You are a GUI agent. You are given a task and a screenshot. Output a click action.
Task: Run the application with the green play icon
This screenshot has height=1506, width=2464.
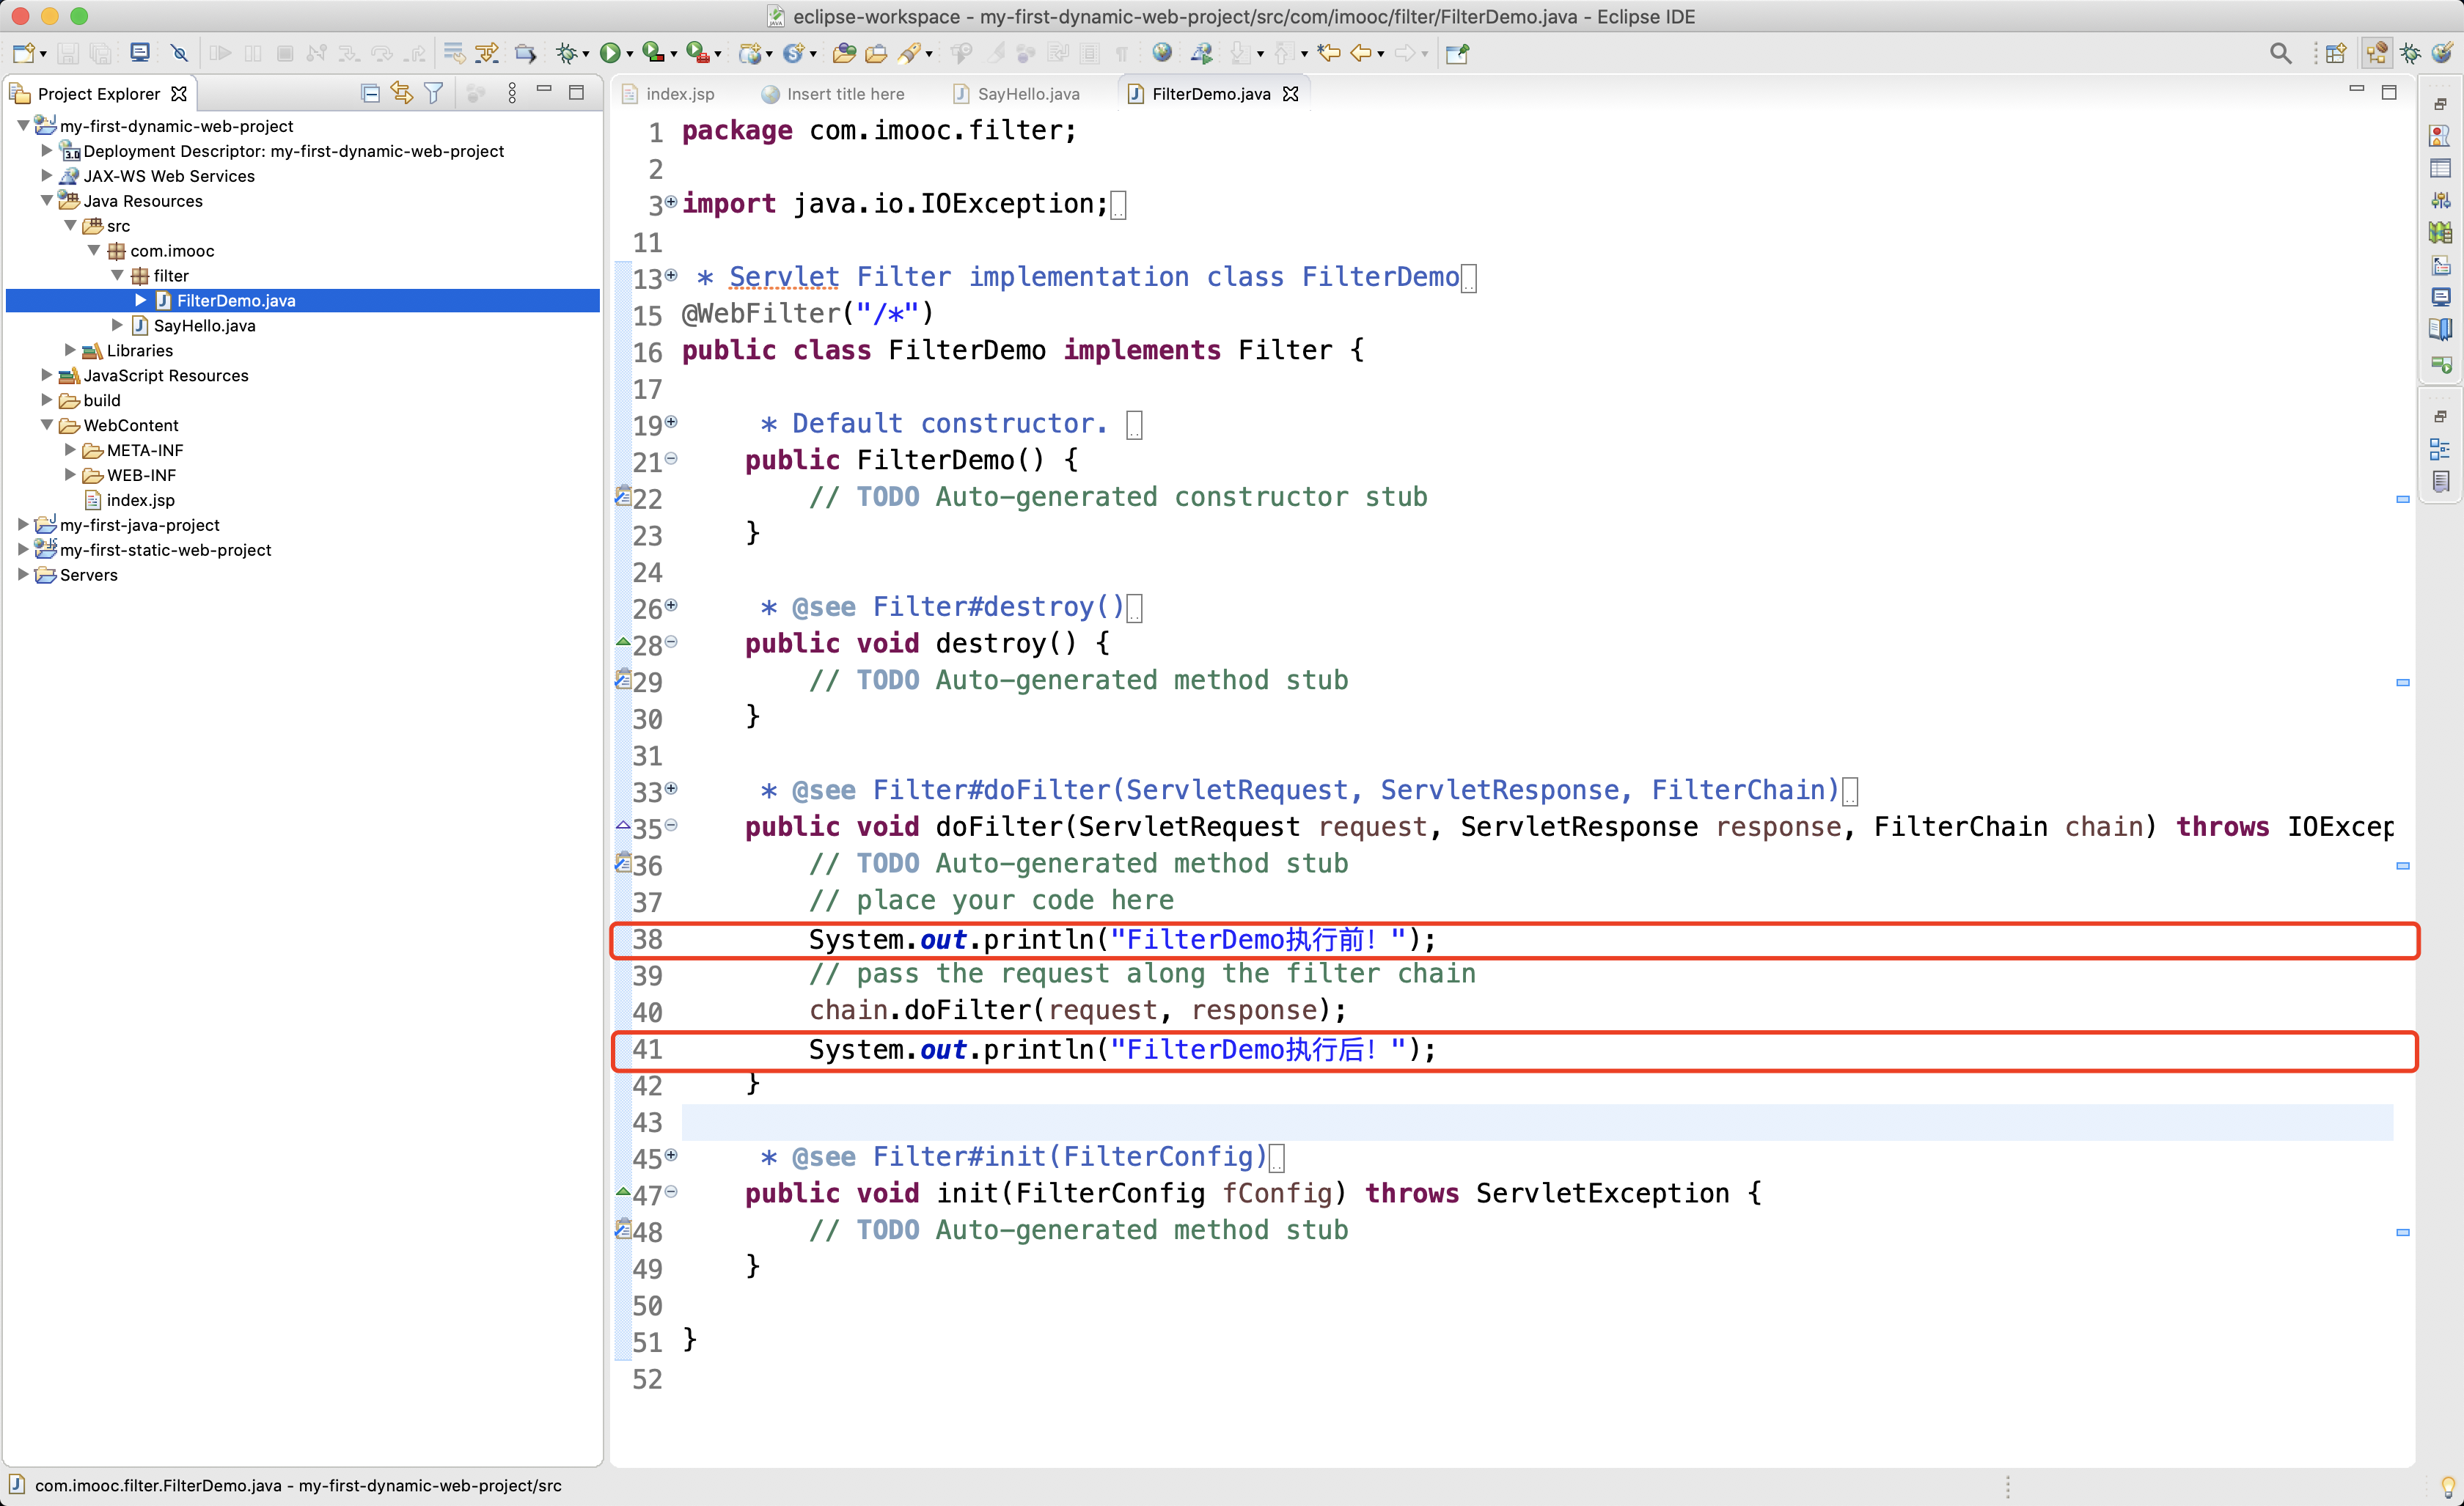point(609,53)
